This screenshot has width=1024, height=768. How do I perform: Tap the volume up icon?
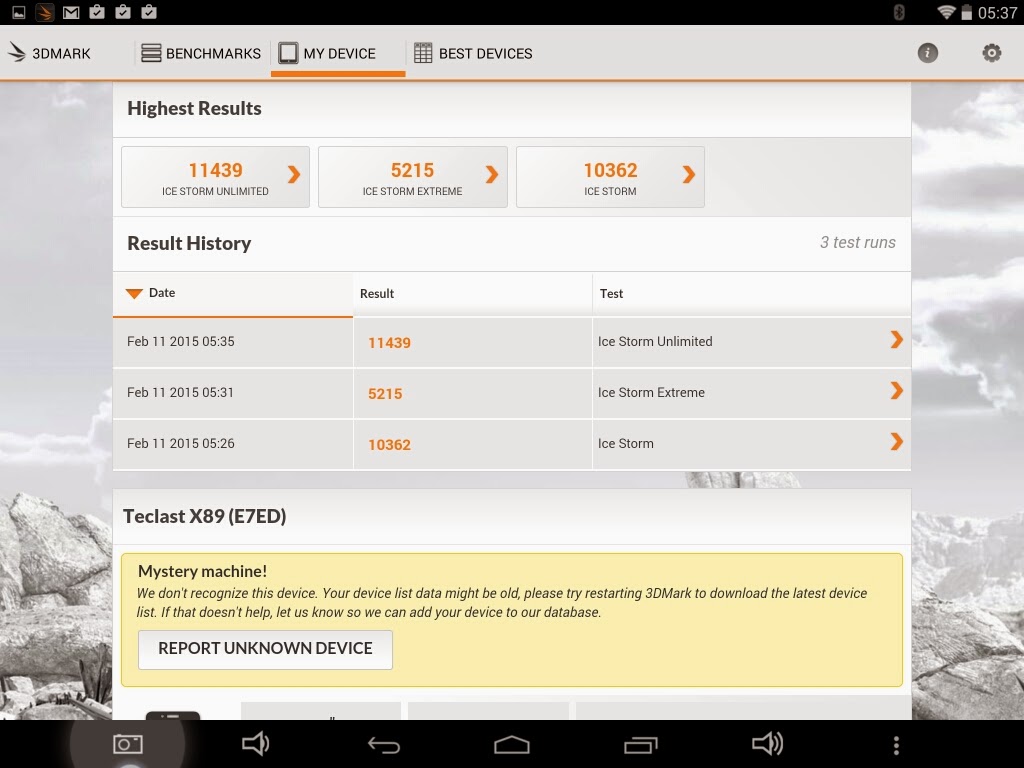point(767,744)
